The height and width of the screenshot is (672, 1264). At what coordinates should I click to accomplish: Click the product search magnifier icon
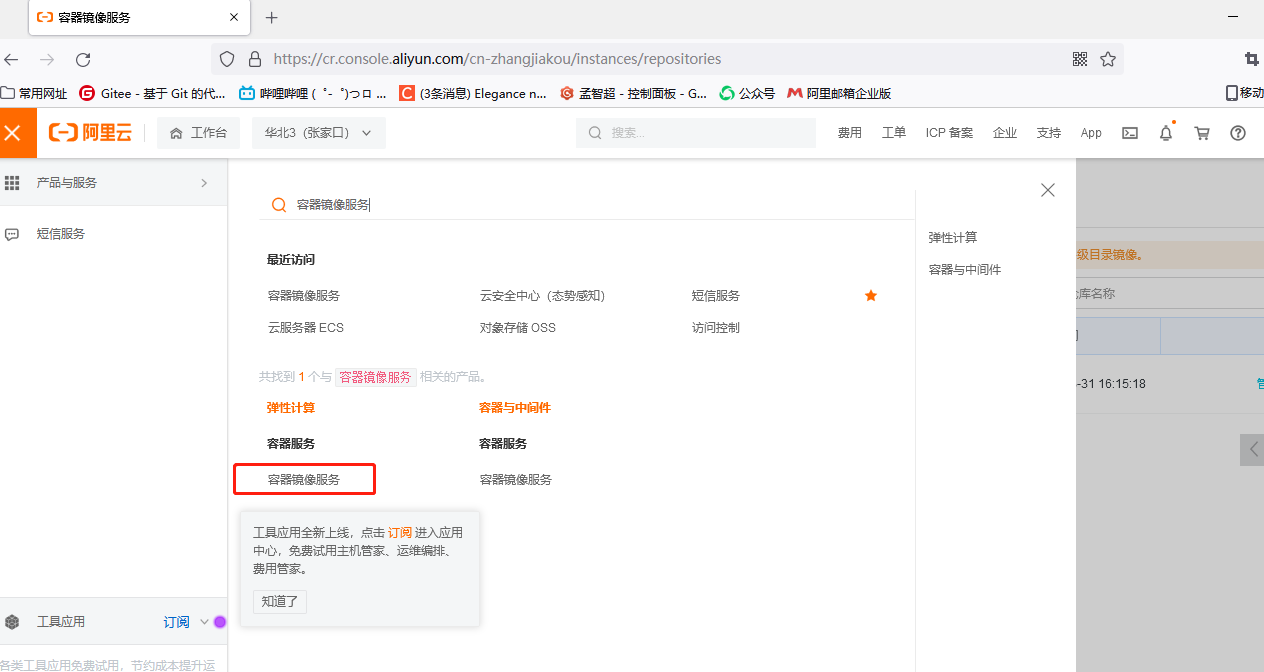tap(280, 205)
